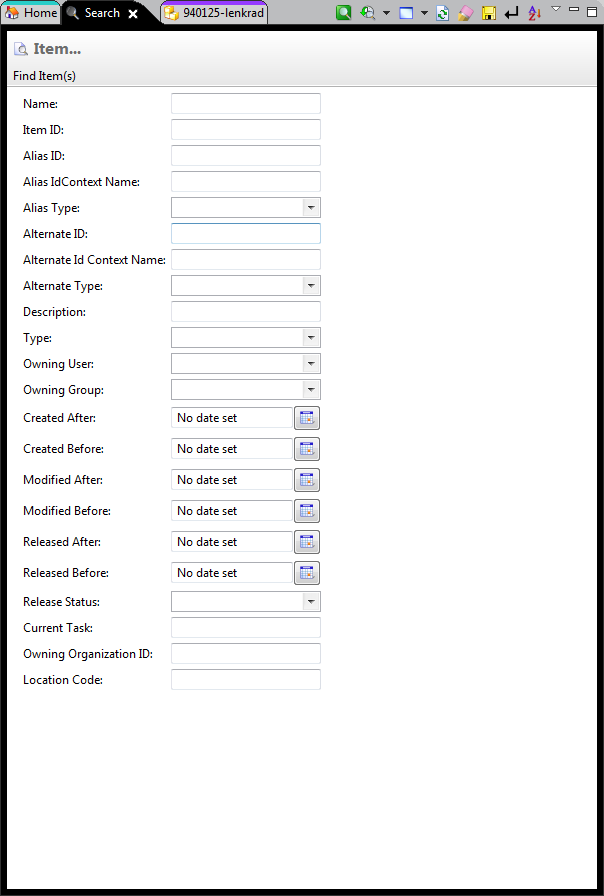Click the Alternate ID input field
Image resolution: width=604 pixels, height=896 pixels.
[246, 234]
